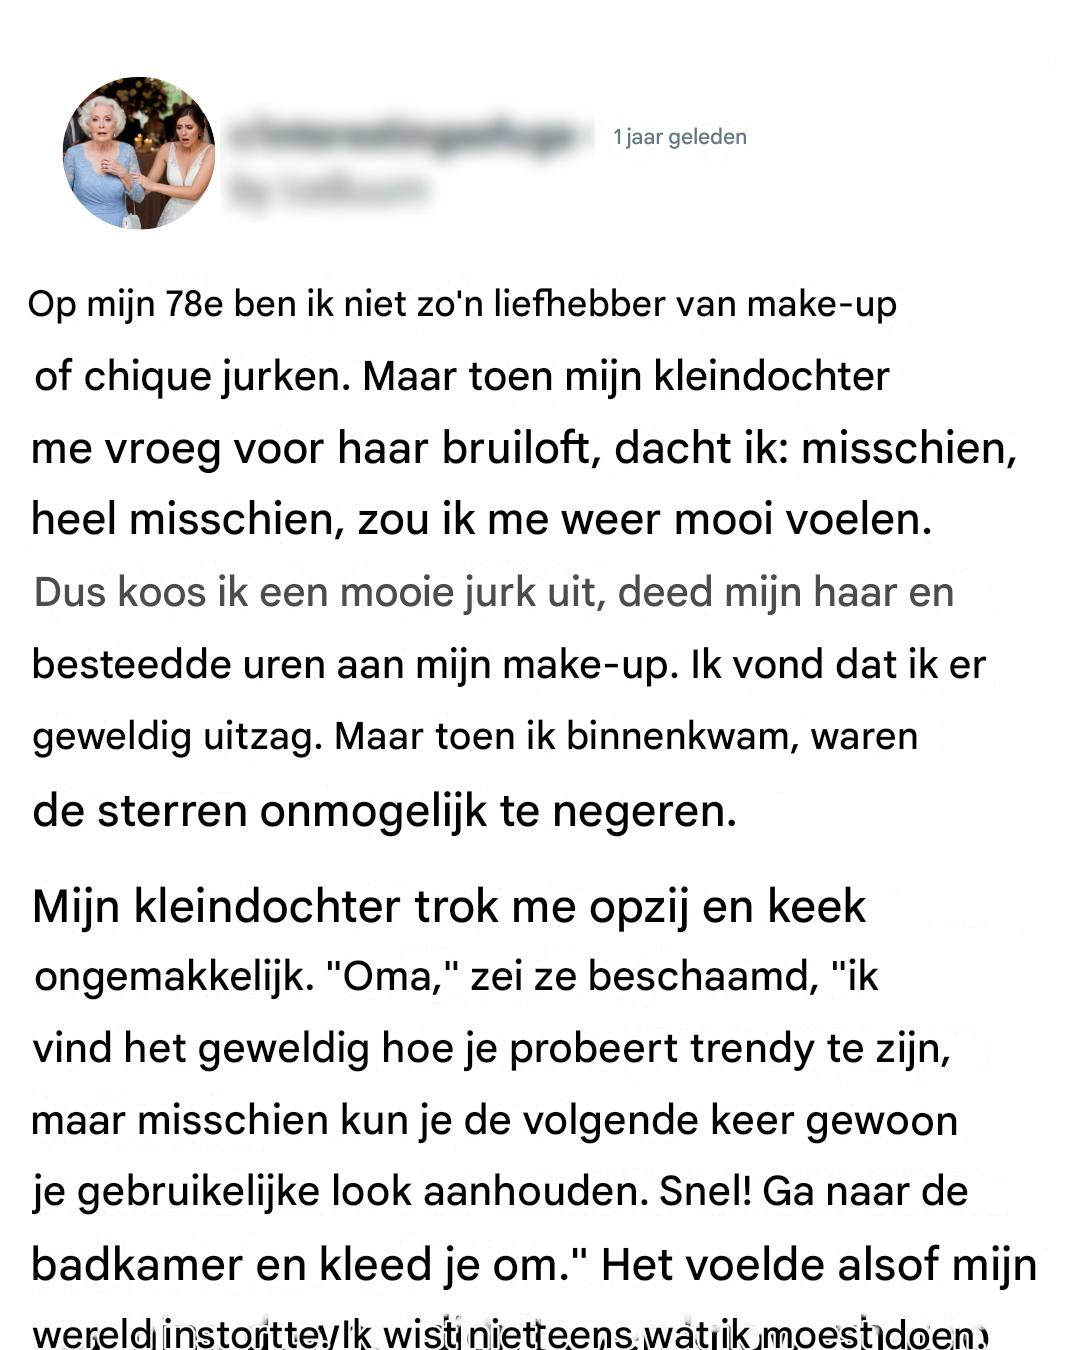
Task: Click the gray line "Dus koos ik een mooie jurk"
Action: (x=493, y=592)
